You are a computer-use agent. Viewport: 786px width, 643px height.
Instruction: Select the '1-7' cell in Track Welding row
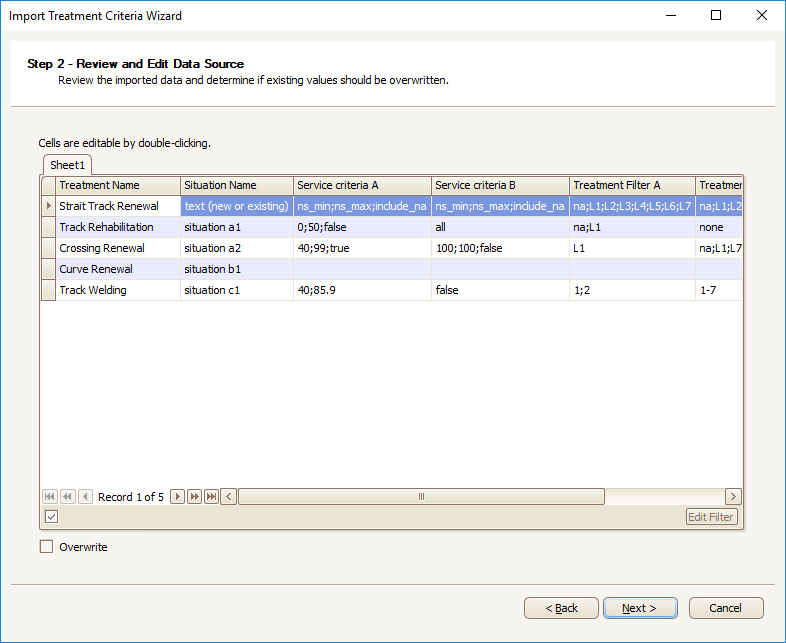(x=719, y=290)
